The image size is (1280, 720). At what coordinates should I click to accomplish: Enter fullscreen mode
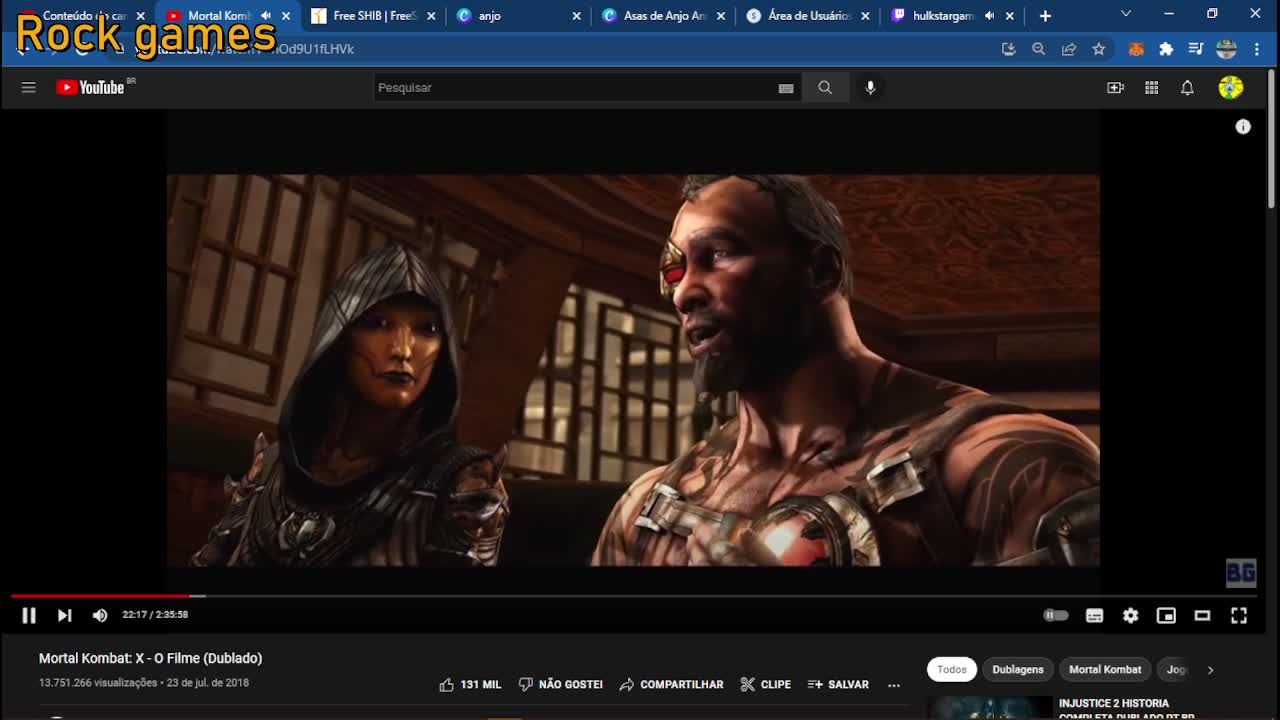(x=1238, y=615)
